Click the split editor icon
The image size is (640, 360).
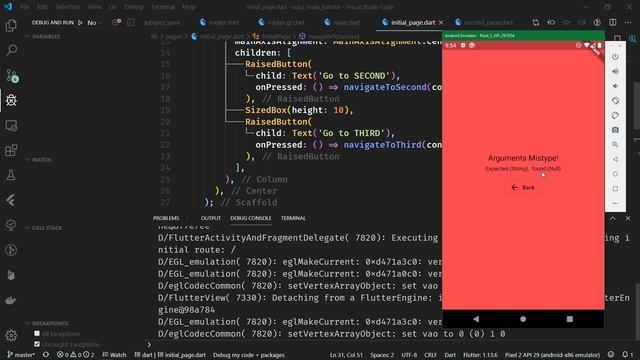coord(613,22)
